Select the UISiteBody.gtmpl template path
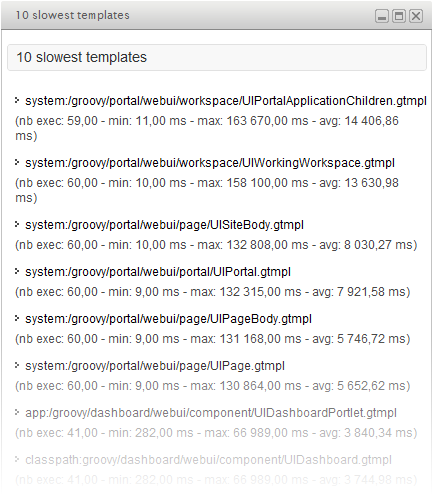433x495 pixels. pyautogui.click(x=164, y=225)
